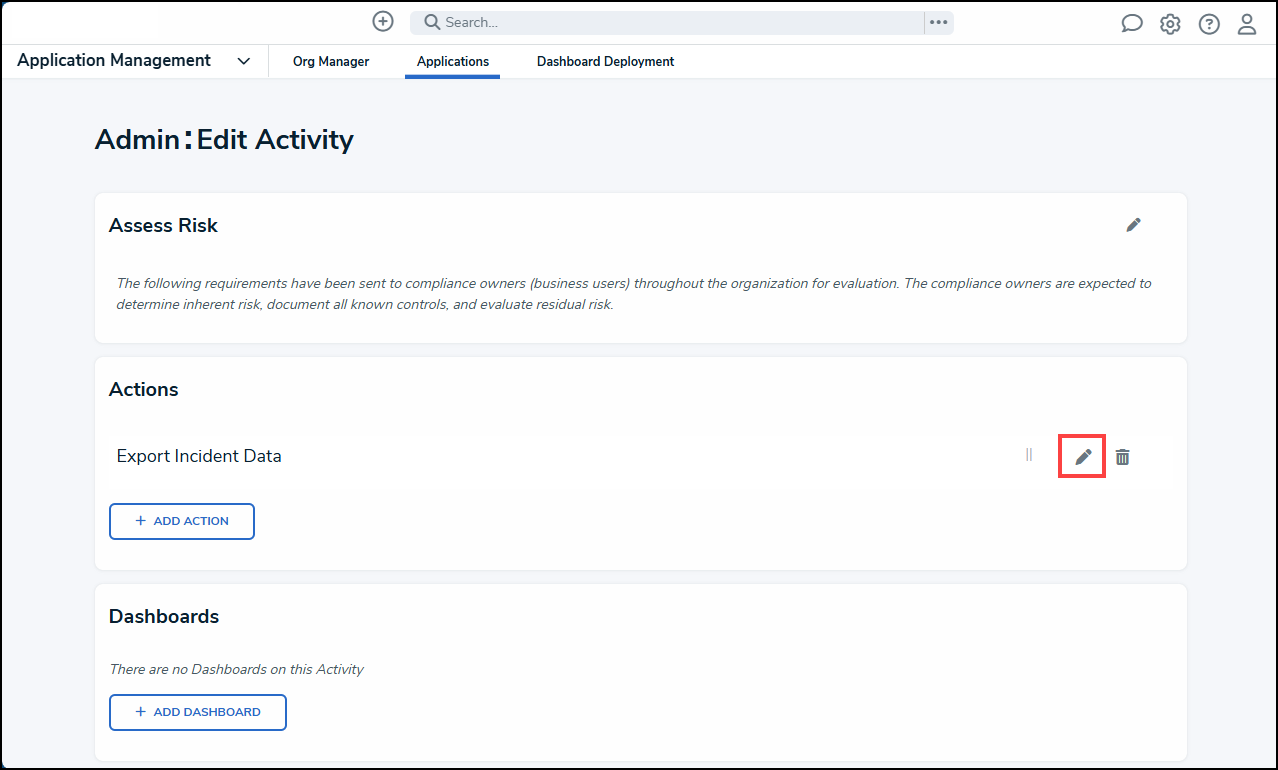The height and width of the screenshot is (770, 1278).
Task: Edit the Assess Risk section pencil
Action: click(1133, 225)
